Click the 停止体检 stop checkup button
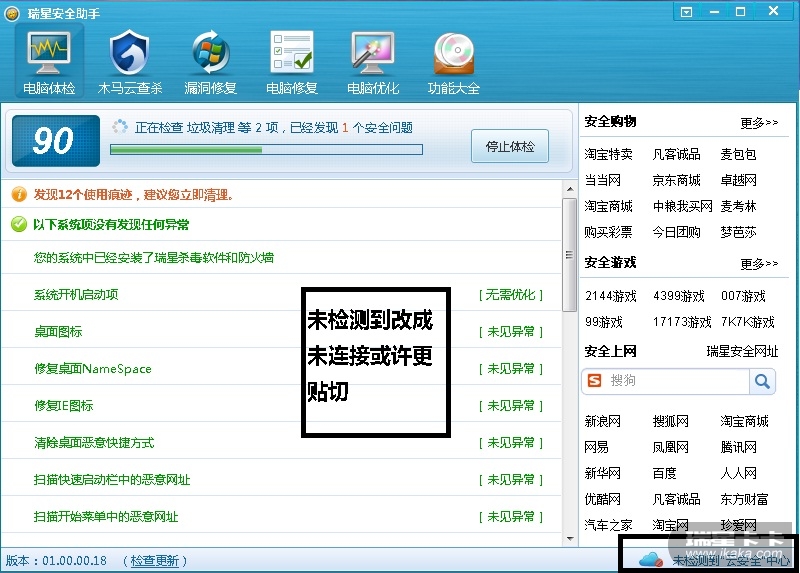The width and height of the screenshot is (800, 573). click(510, 146)
